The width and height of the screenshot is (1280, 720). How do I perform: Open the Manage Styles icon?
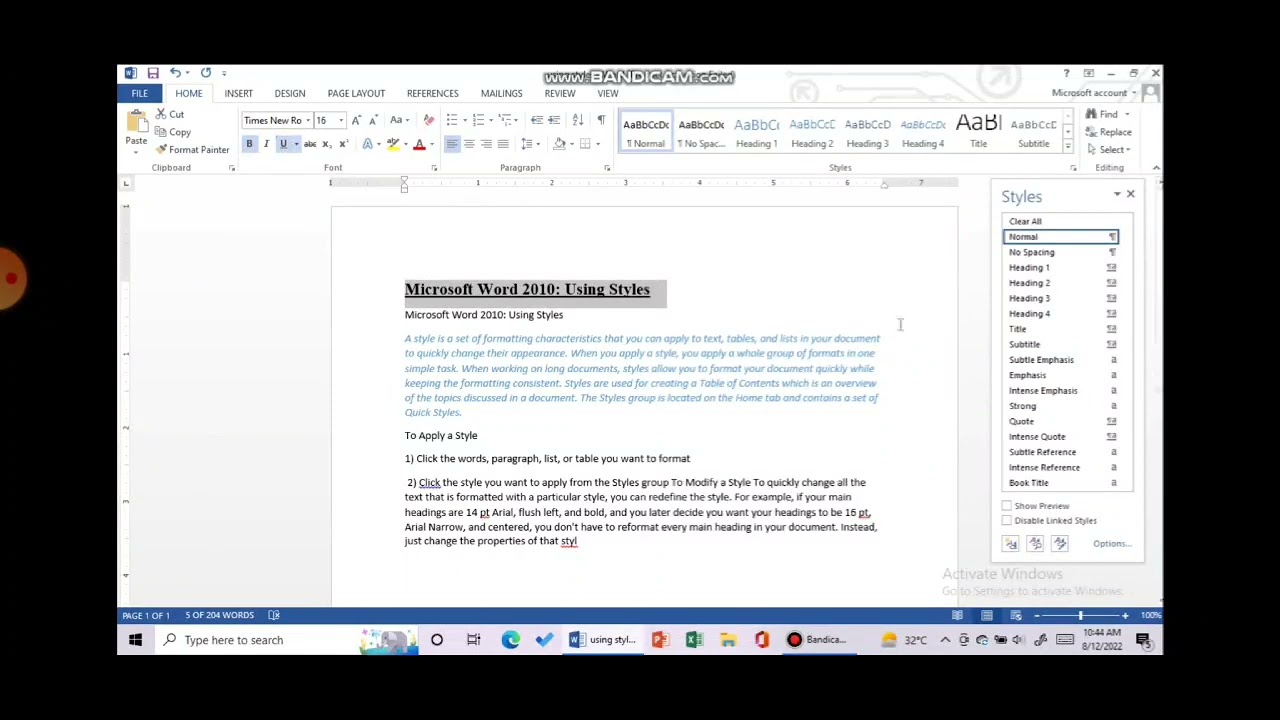pos(1060,544)
